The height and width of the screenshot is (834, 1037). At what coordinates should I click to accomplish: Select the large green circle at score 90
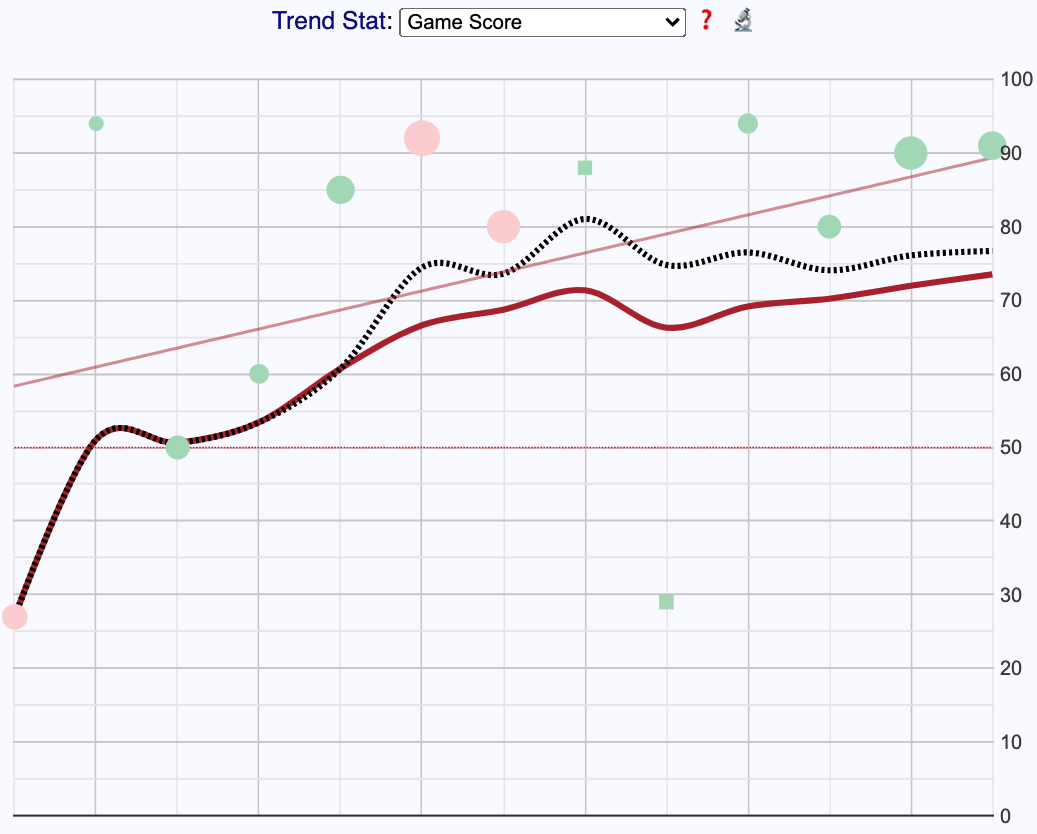910,153
